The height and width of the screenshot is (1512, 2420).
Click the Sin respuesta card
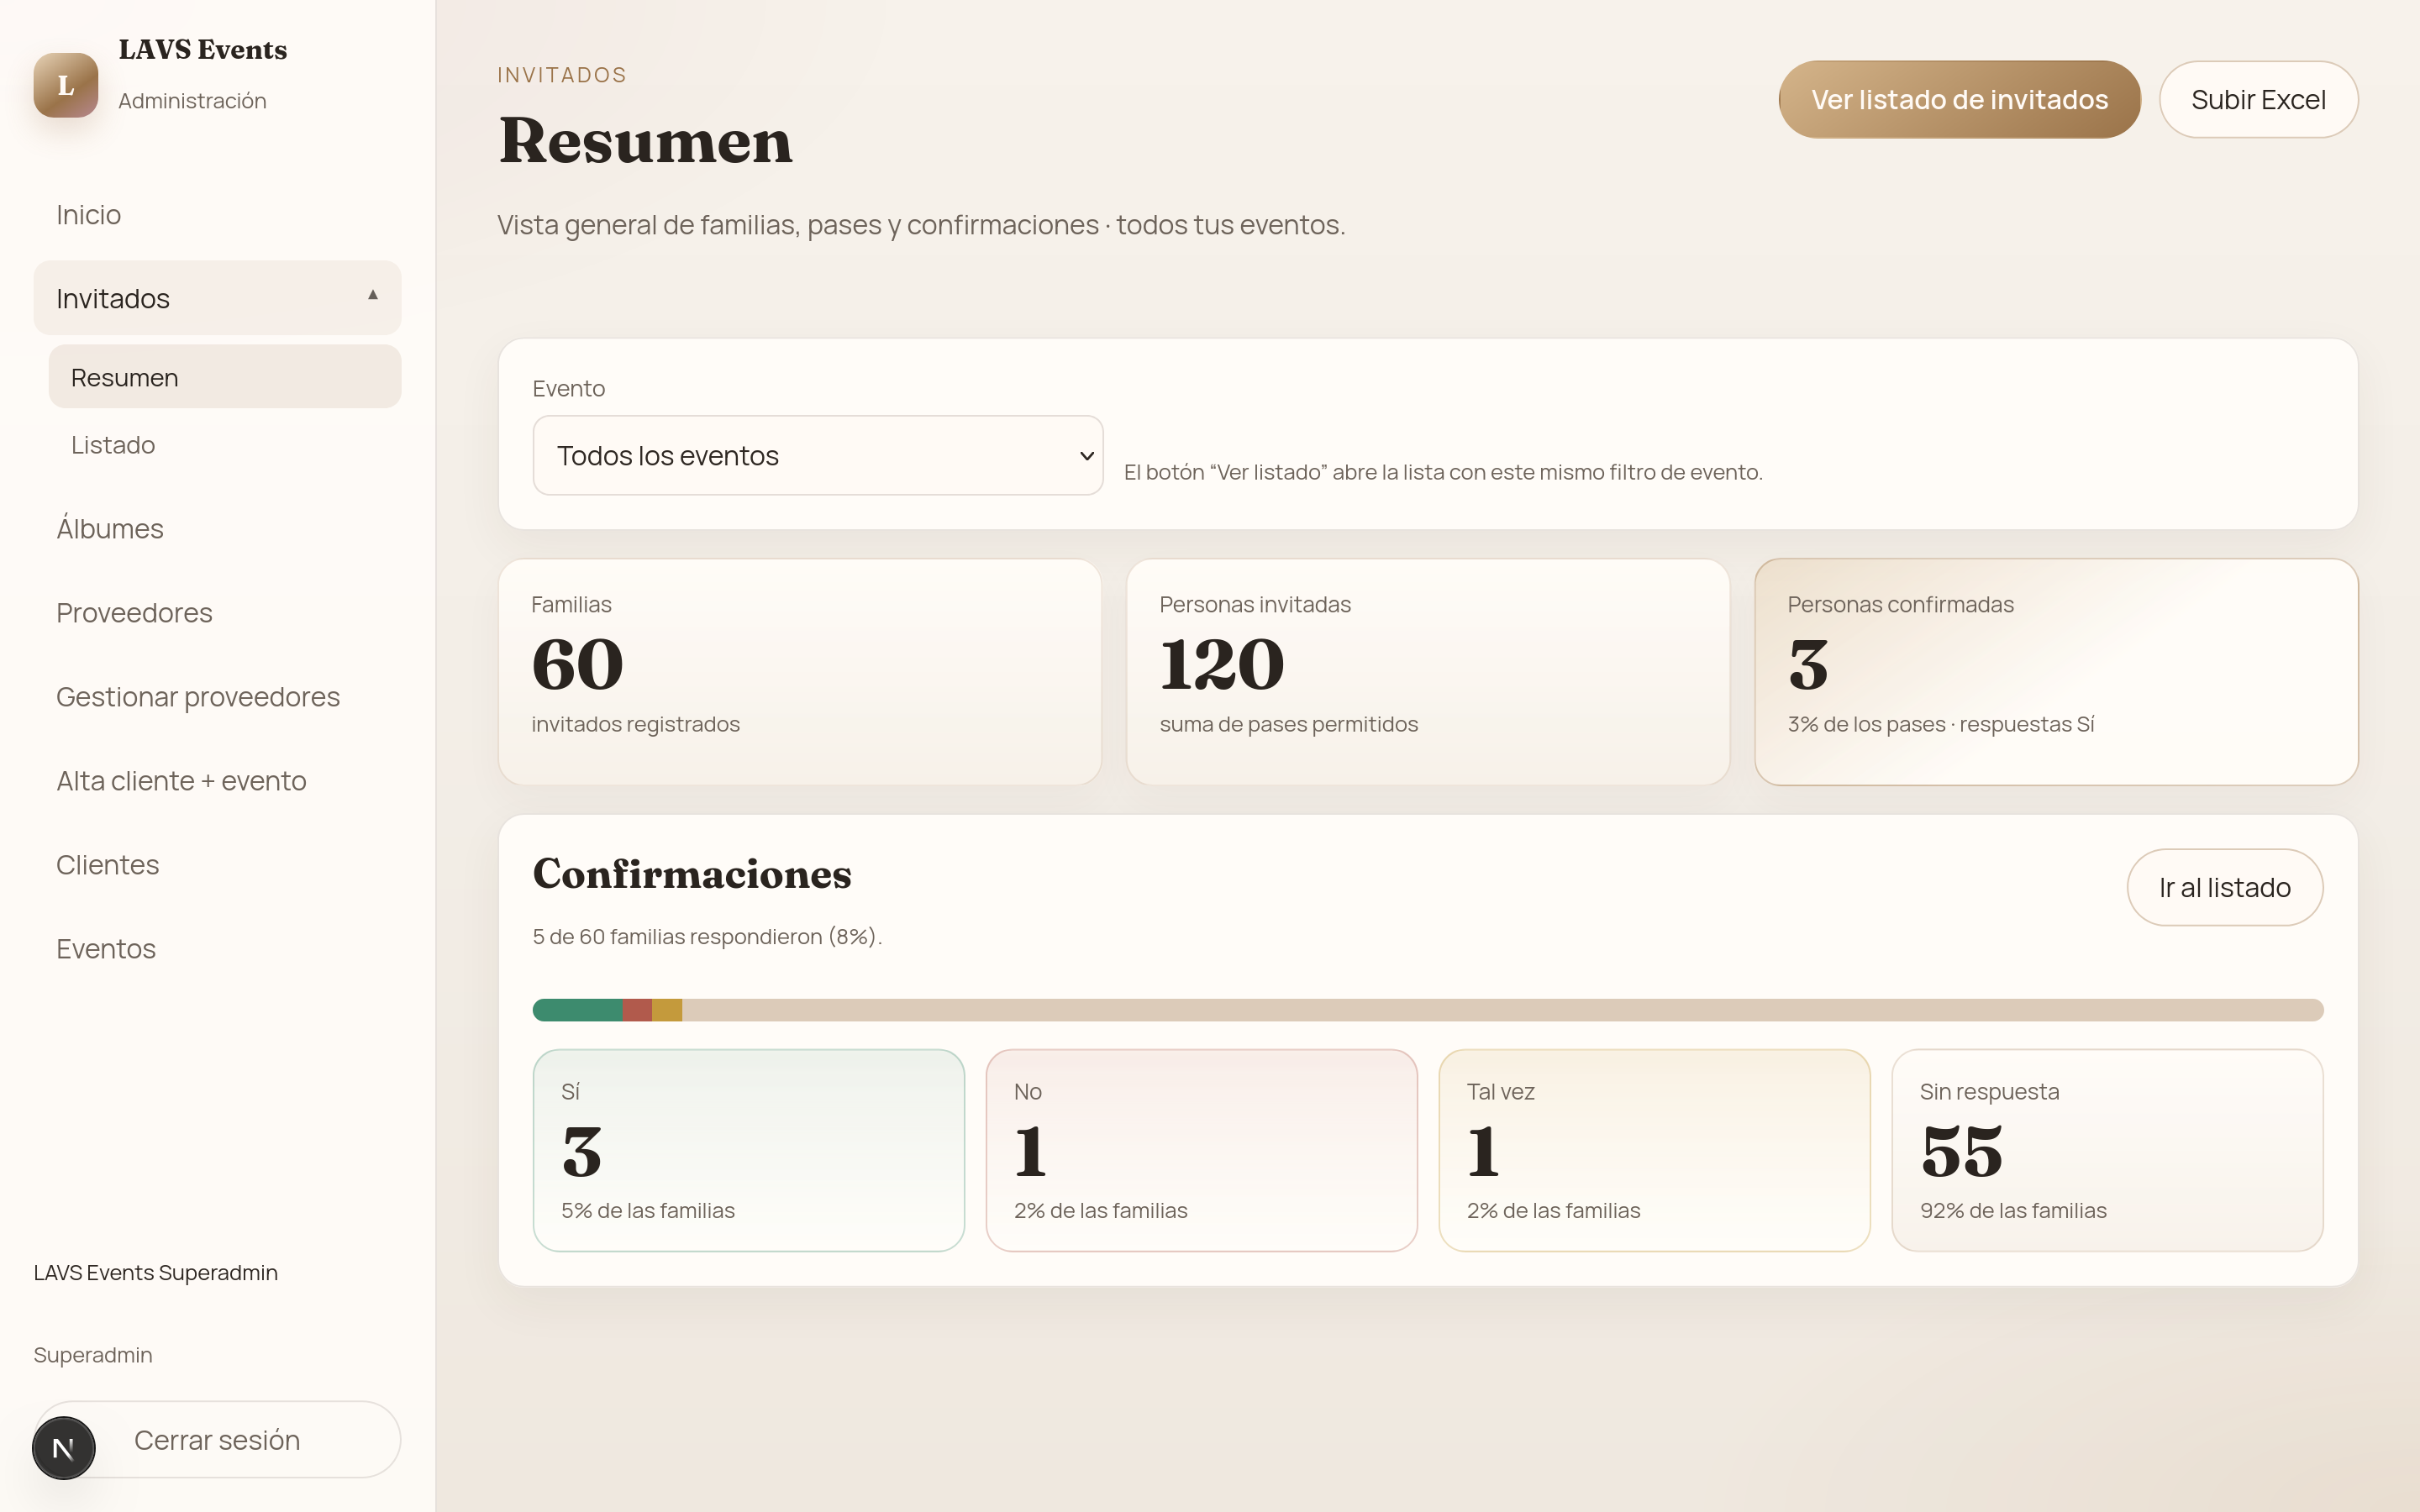point(2107,1150)
